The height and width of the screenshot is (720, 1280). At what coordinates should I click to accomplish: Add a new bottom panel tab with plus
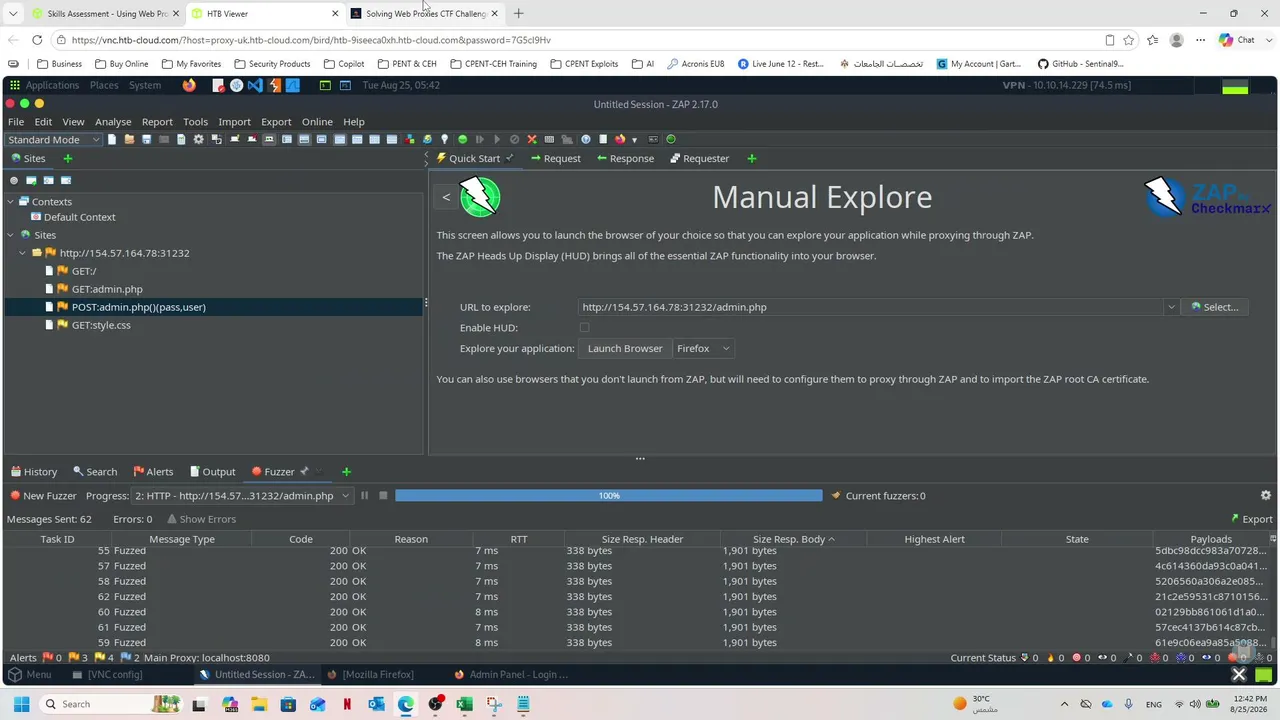coord(346,472)
